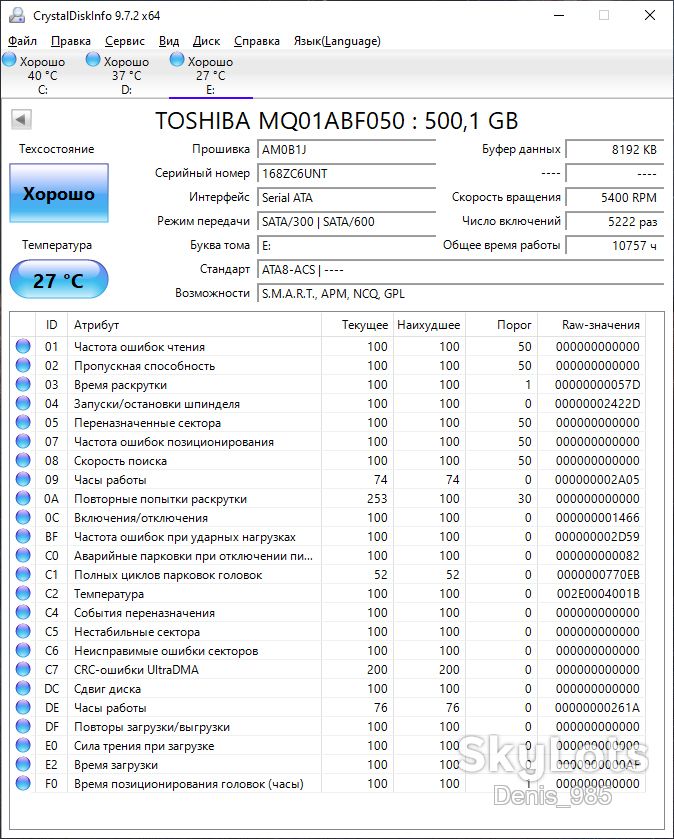The image size is (674, 839).
Task: Click the Атрибут column header
Action: pyautogui.click(x=194, y=325)
